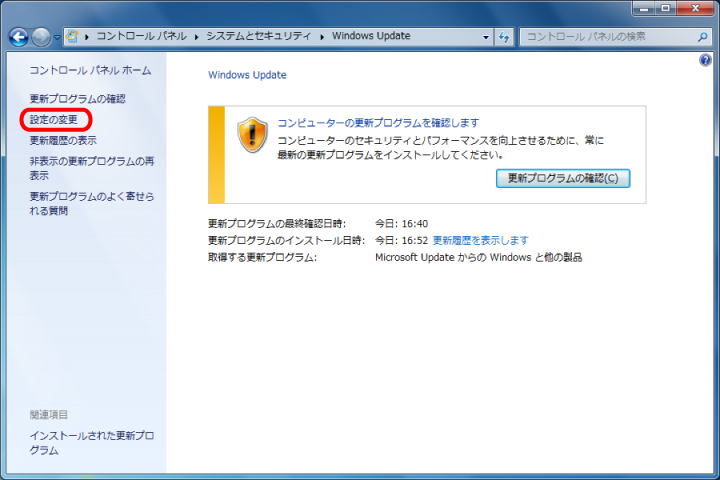The image size is (720, 480).
Task: Open Help via the blue question icon
Action: (705, 60)
